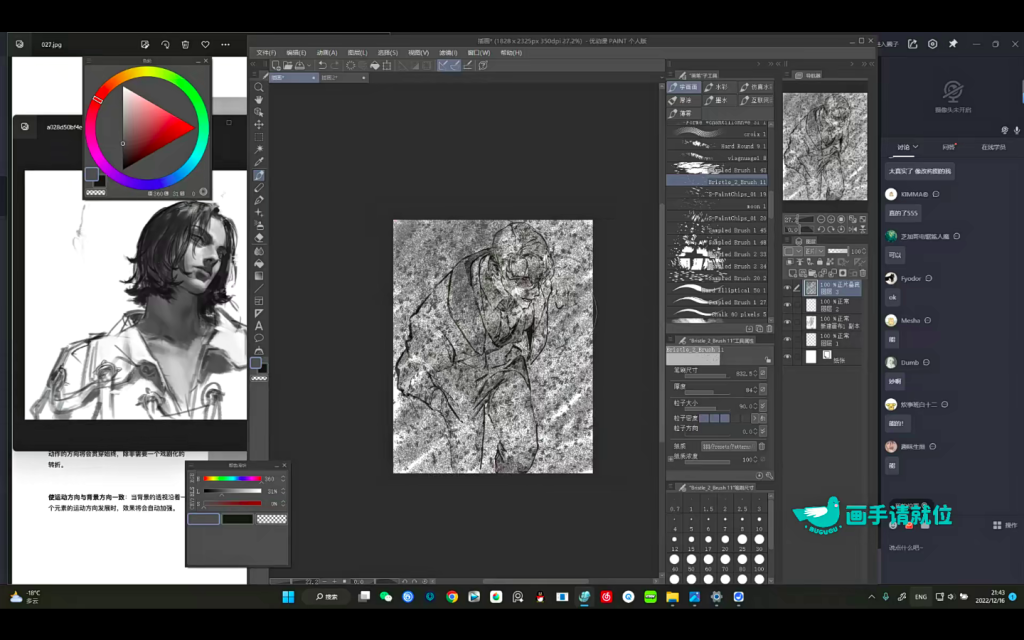Select the rectangular Selection marquee tool

coord(259,137)
